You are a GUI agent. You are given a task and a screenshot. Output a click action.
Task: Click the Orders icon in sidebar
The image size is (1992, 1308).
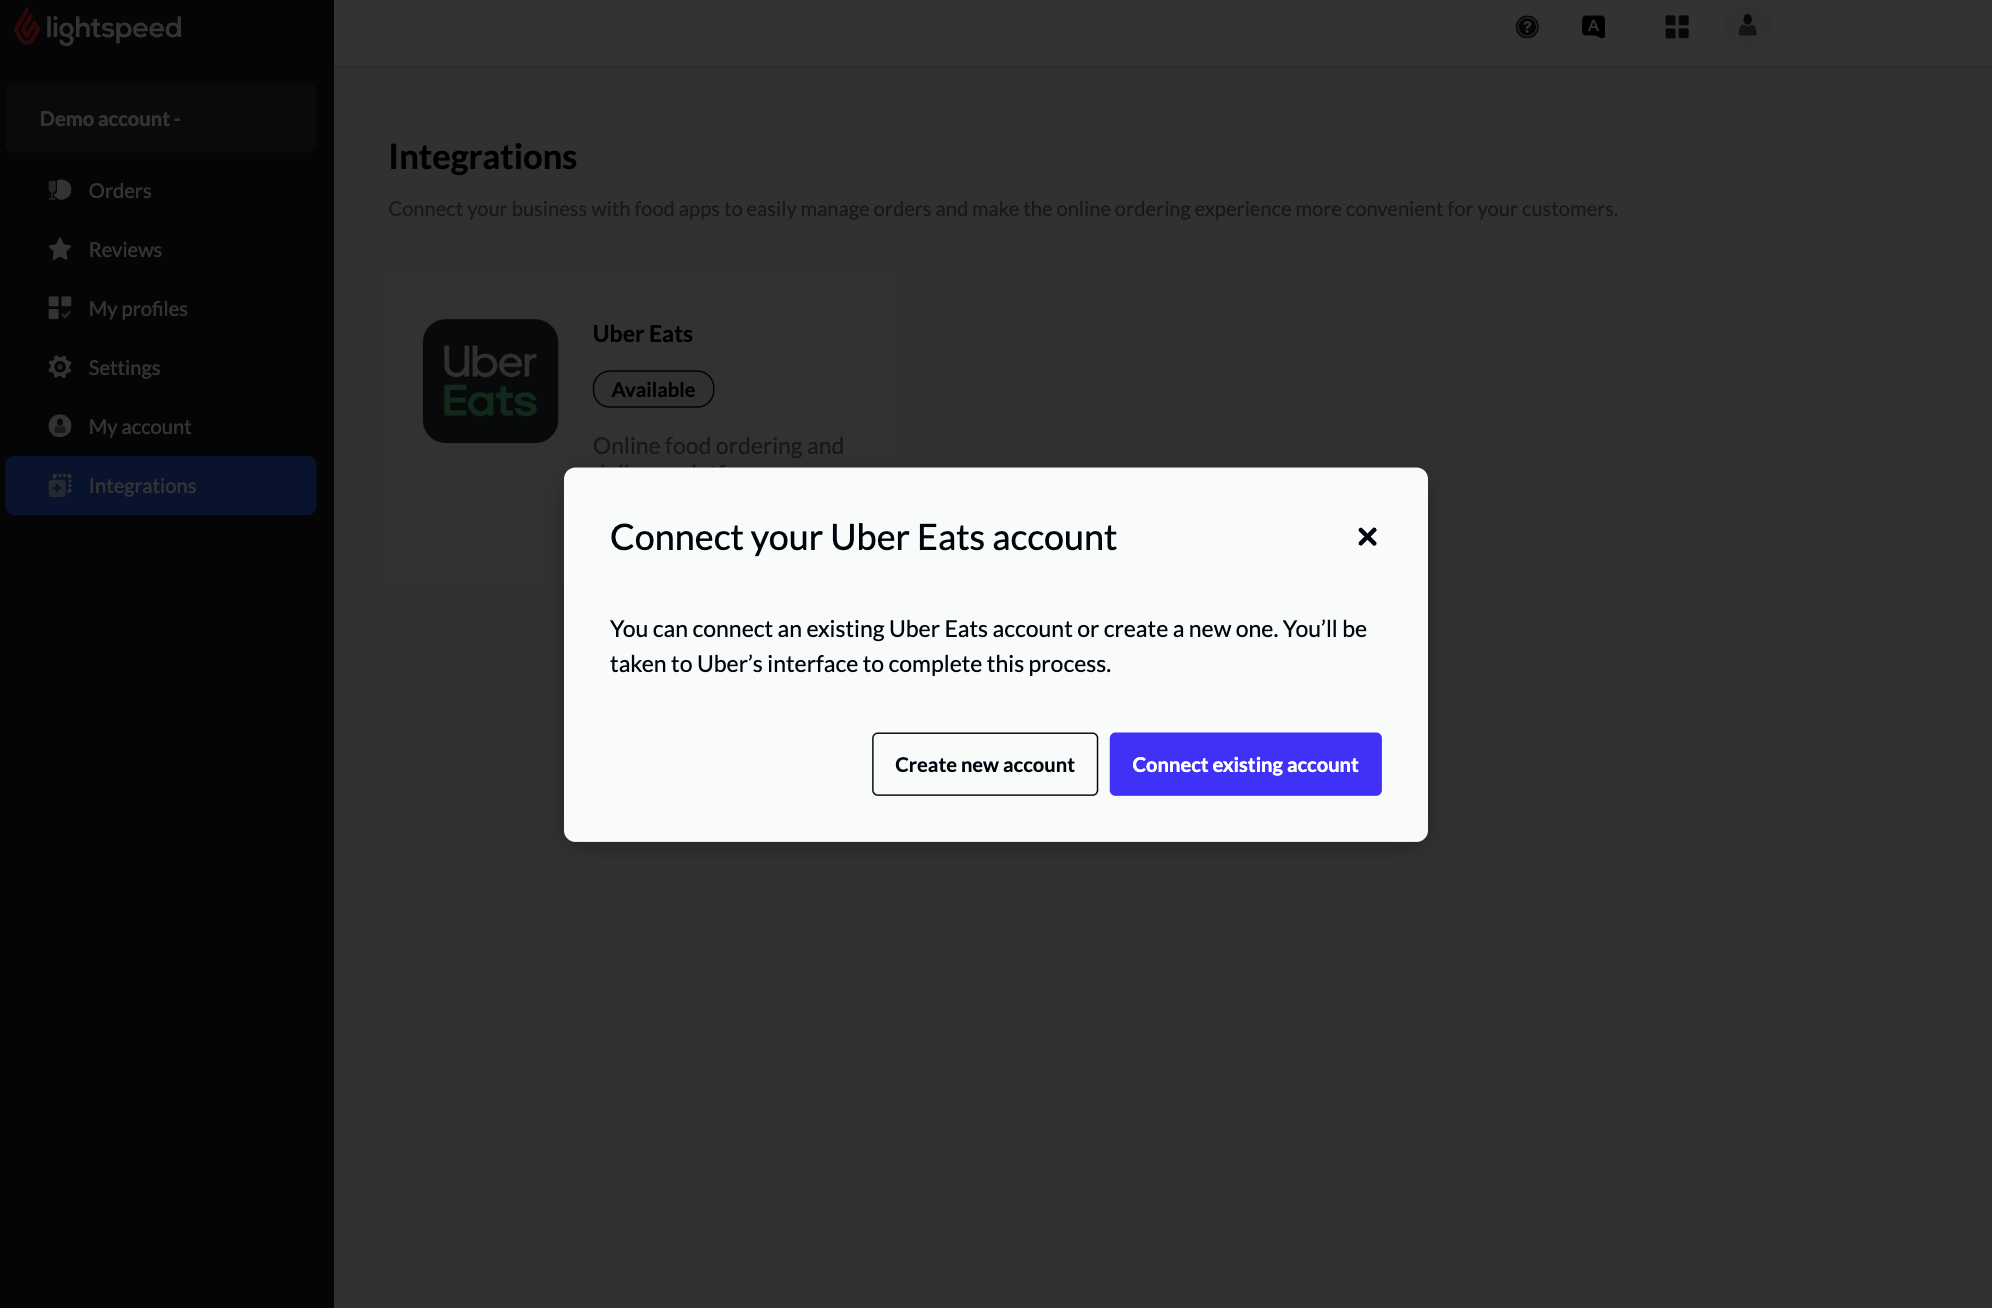point(60,190)
